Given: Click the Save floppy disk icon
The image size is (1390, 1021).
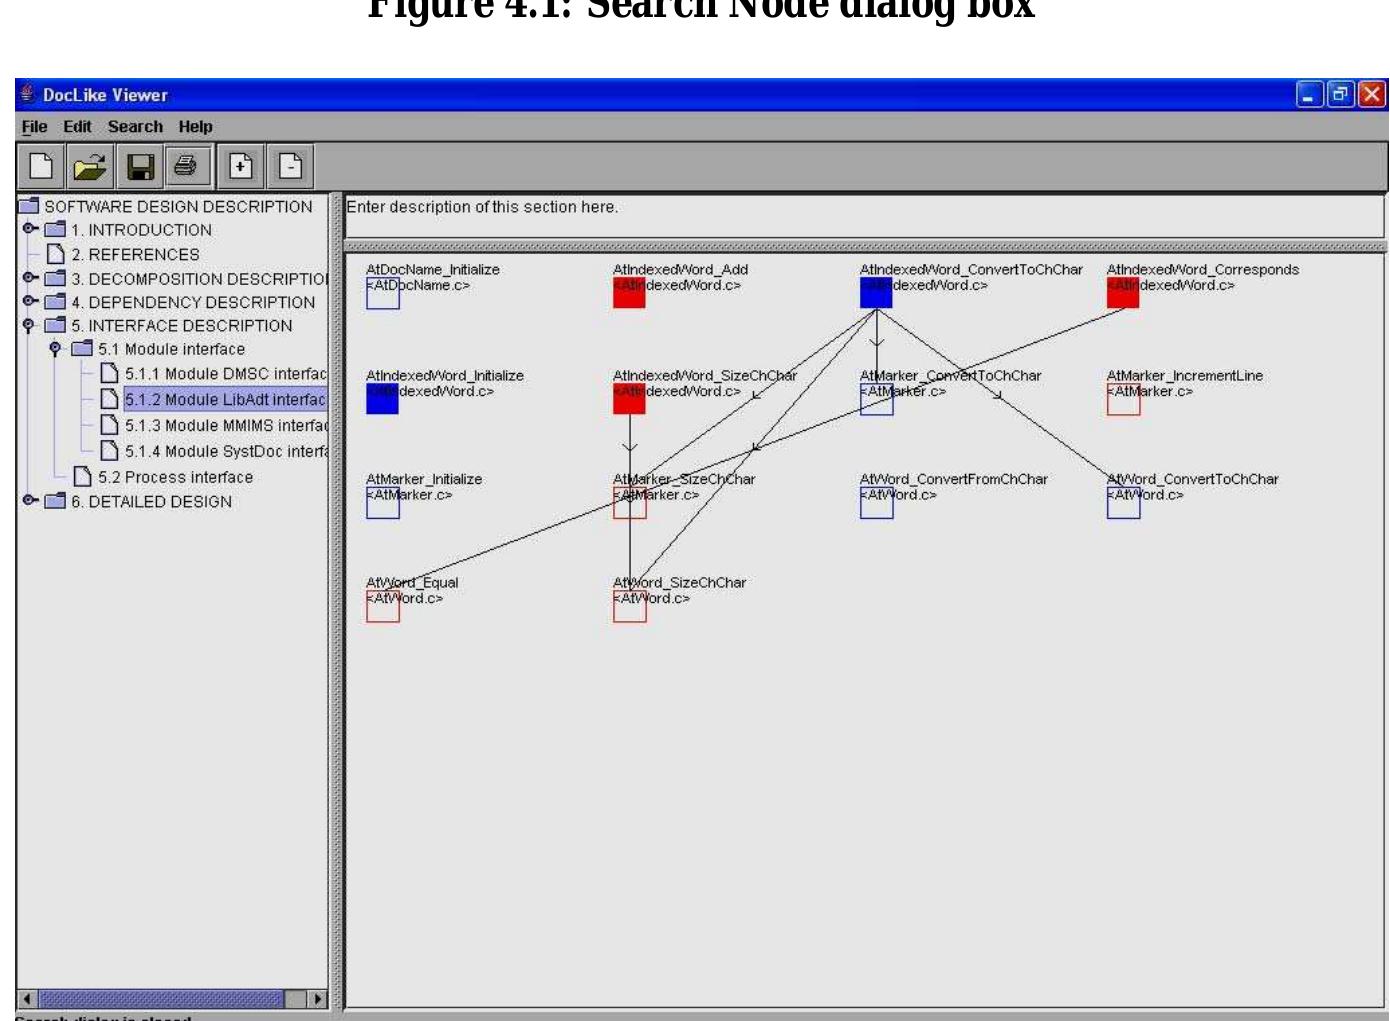Looking at the screenshot, I should coord(140,166).
